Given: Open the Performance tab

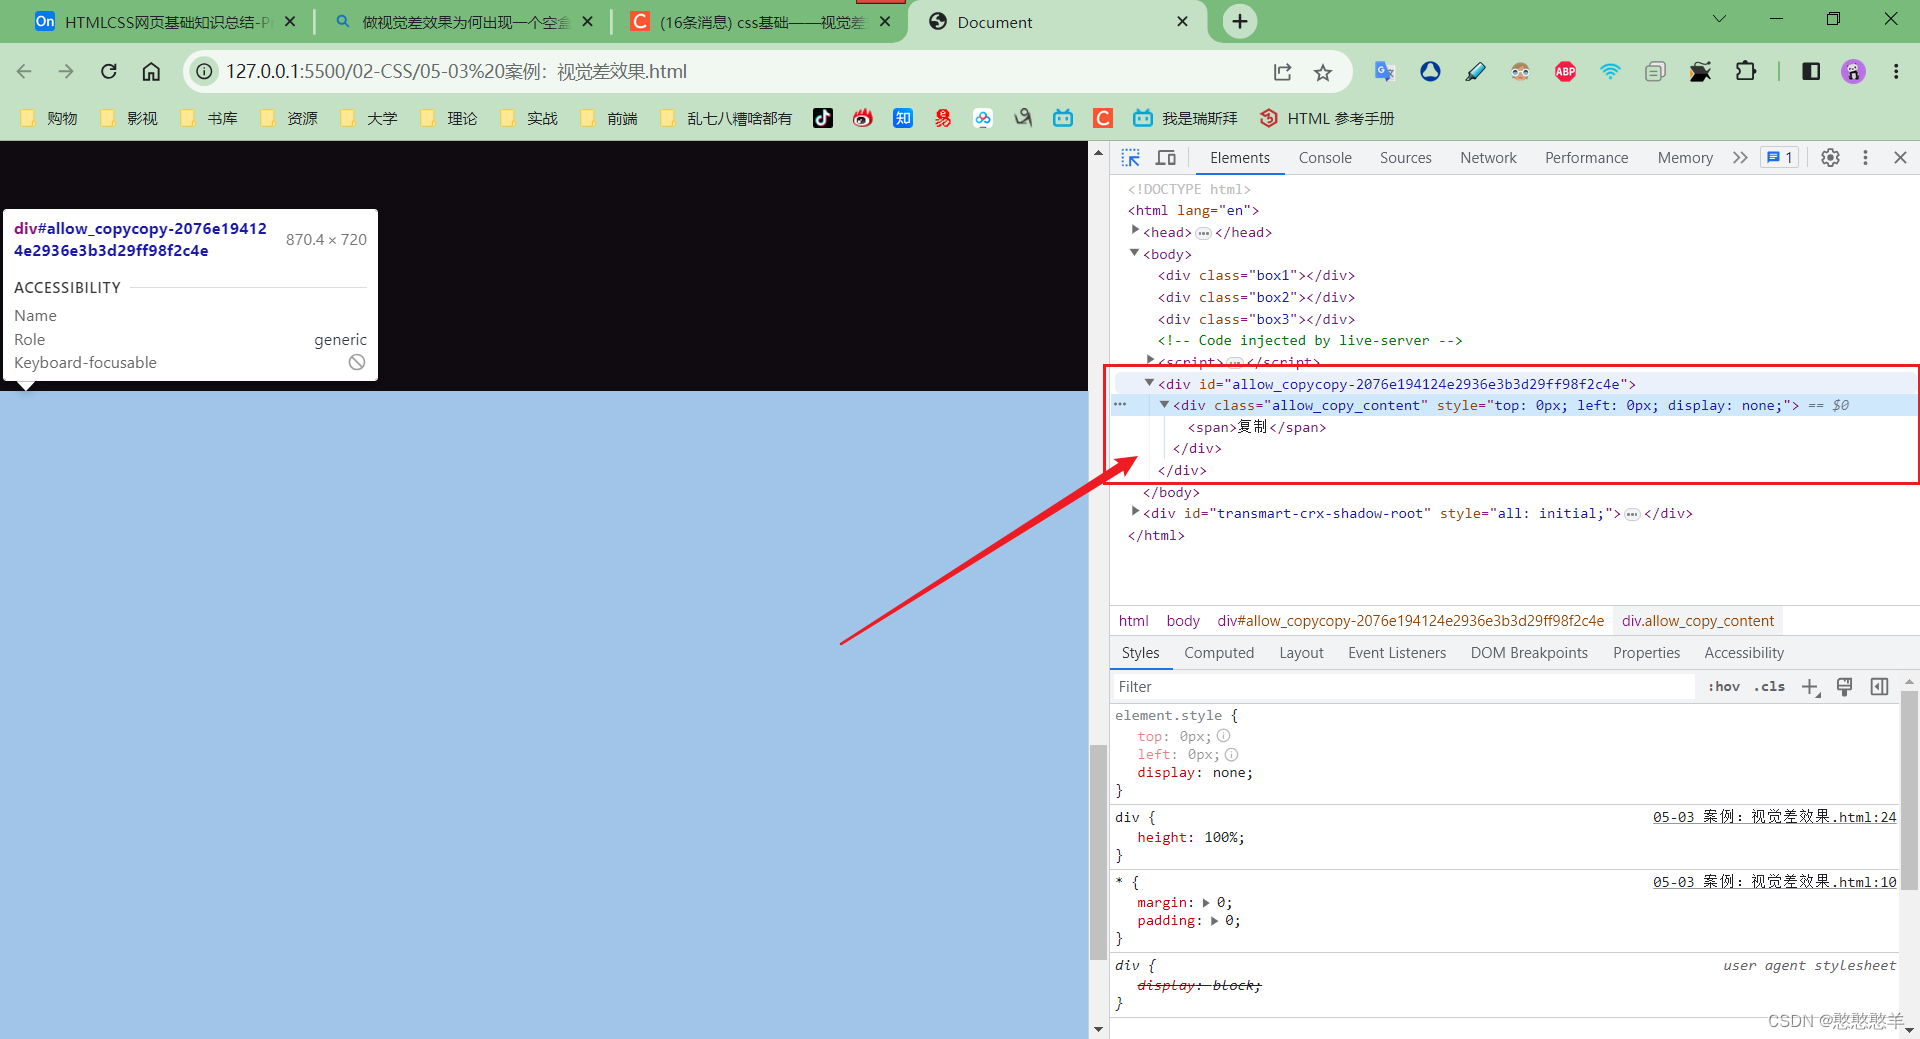Looking at the screenshot, I should pos(1586,158).
